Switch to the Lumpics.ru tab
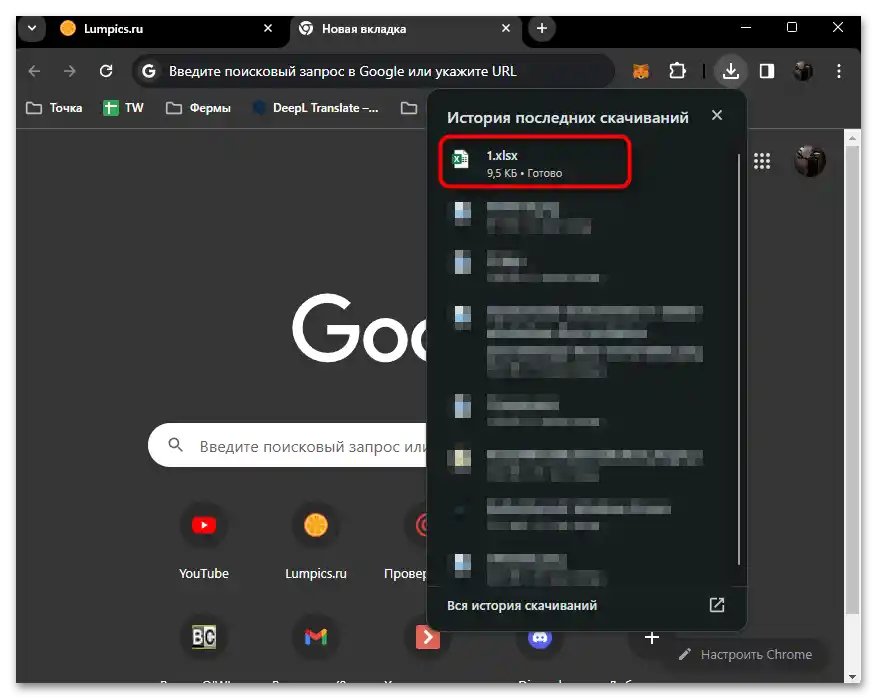This screenshot has width=877, height=699. click(x=168, y=29)
